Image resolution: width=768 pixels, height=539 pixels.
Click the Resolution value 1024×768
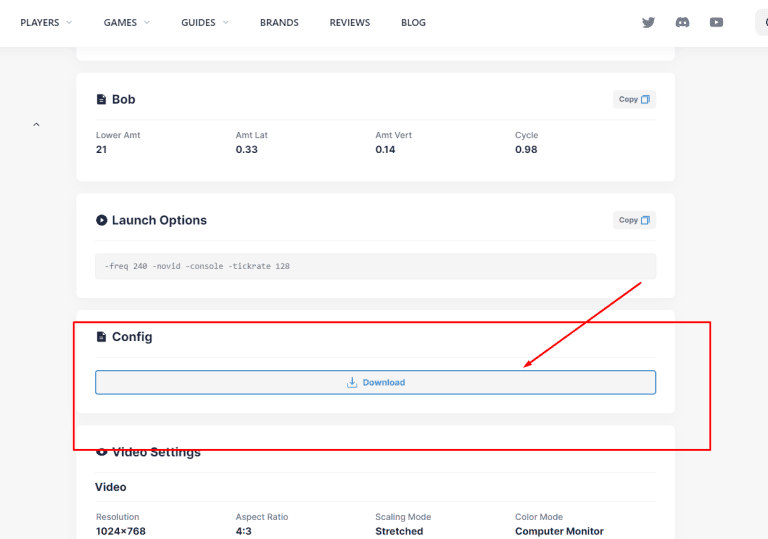[120, 531]
